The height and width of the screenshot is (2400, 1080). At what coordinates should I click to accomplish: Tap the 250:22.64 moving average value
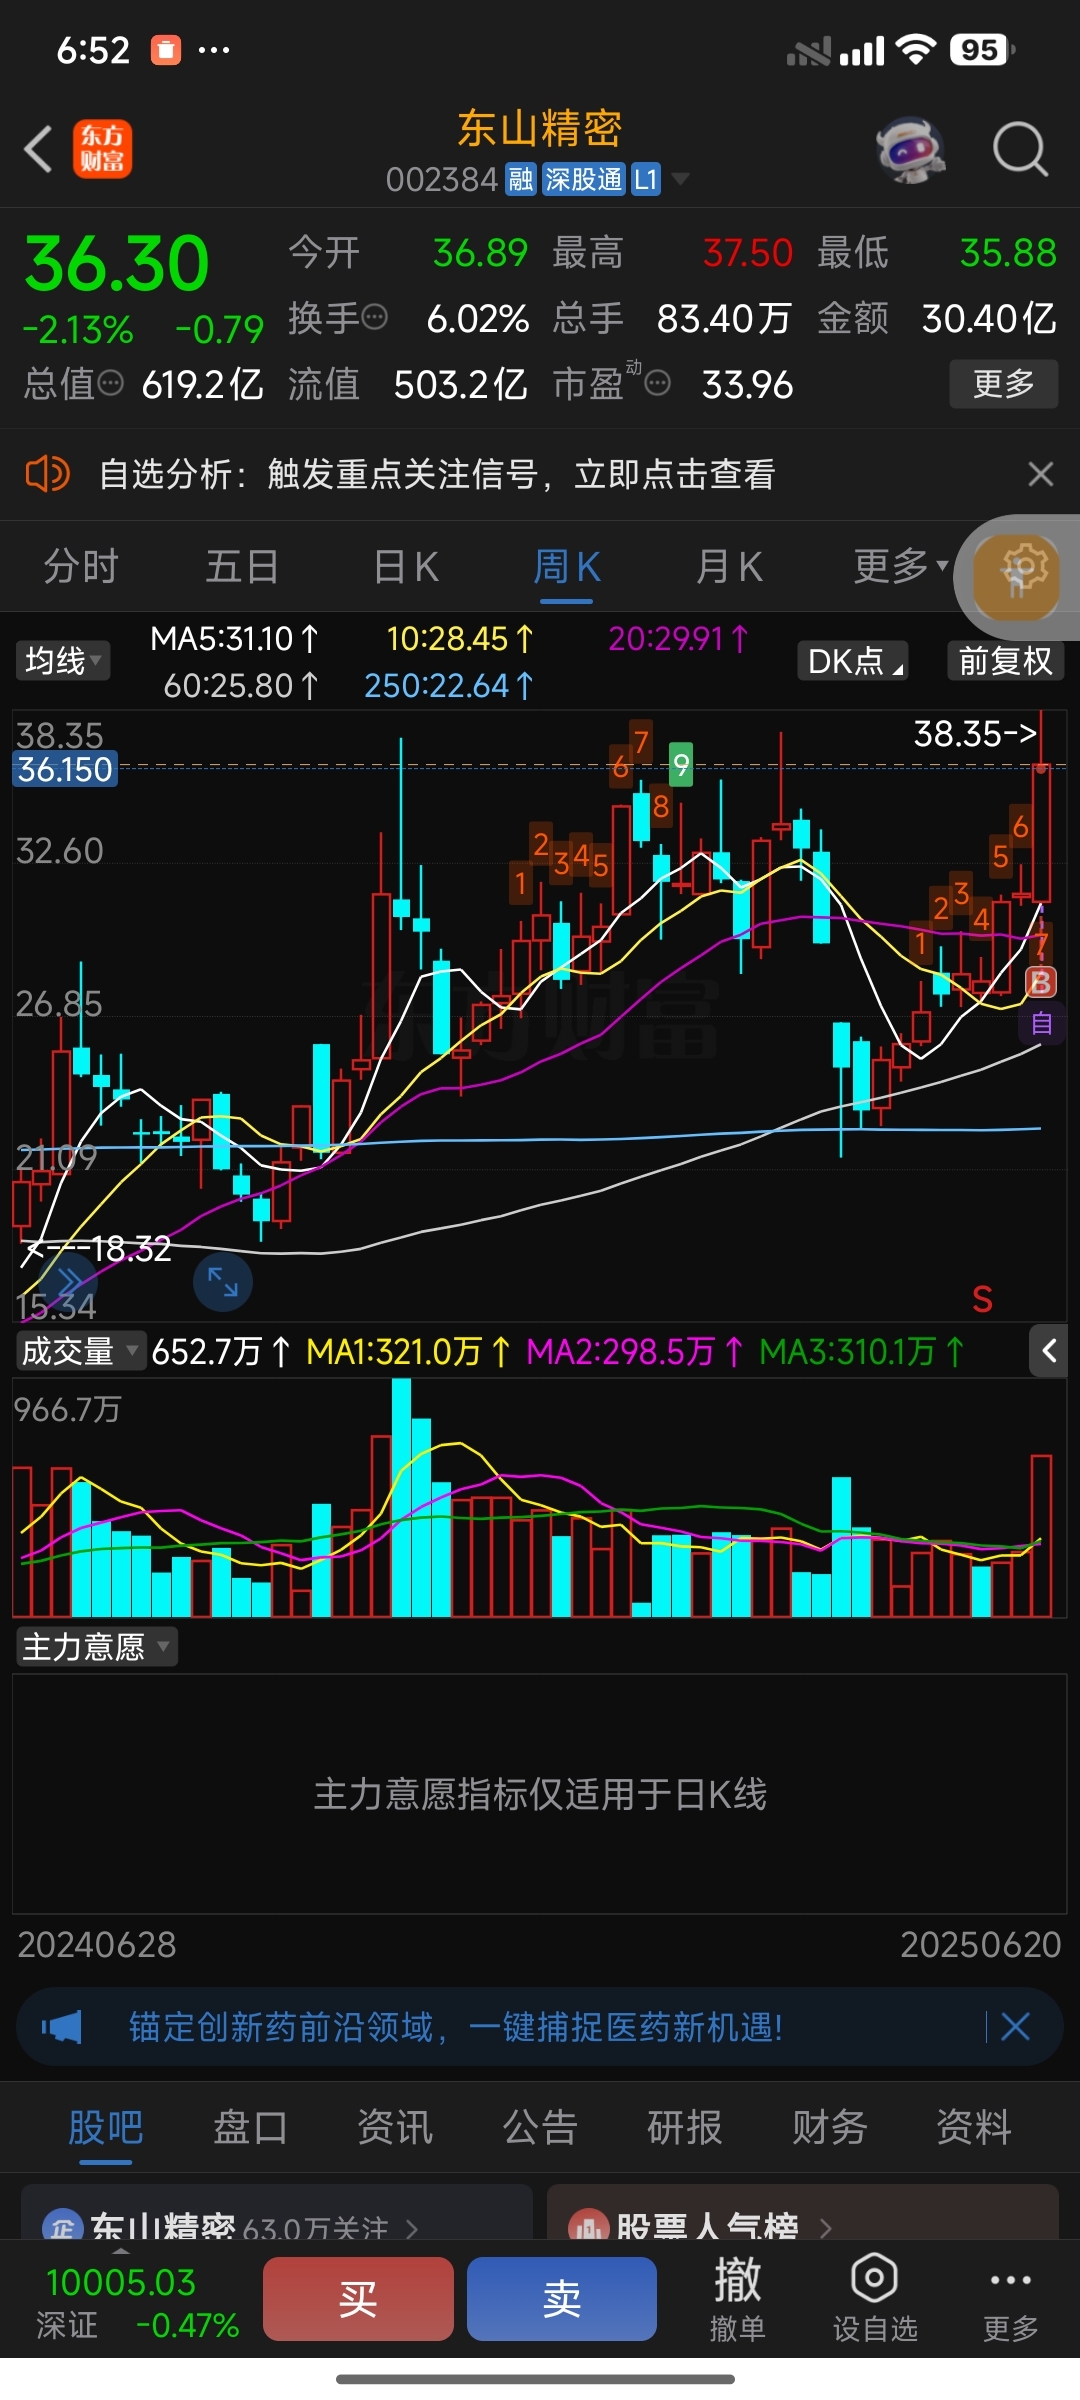tap(449, 686)
